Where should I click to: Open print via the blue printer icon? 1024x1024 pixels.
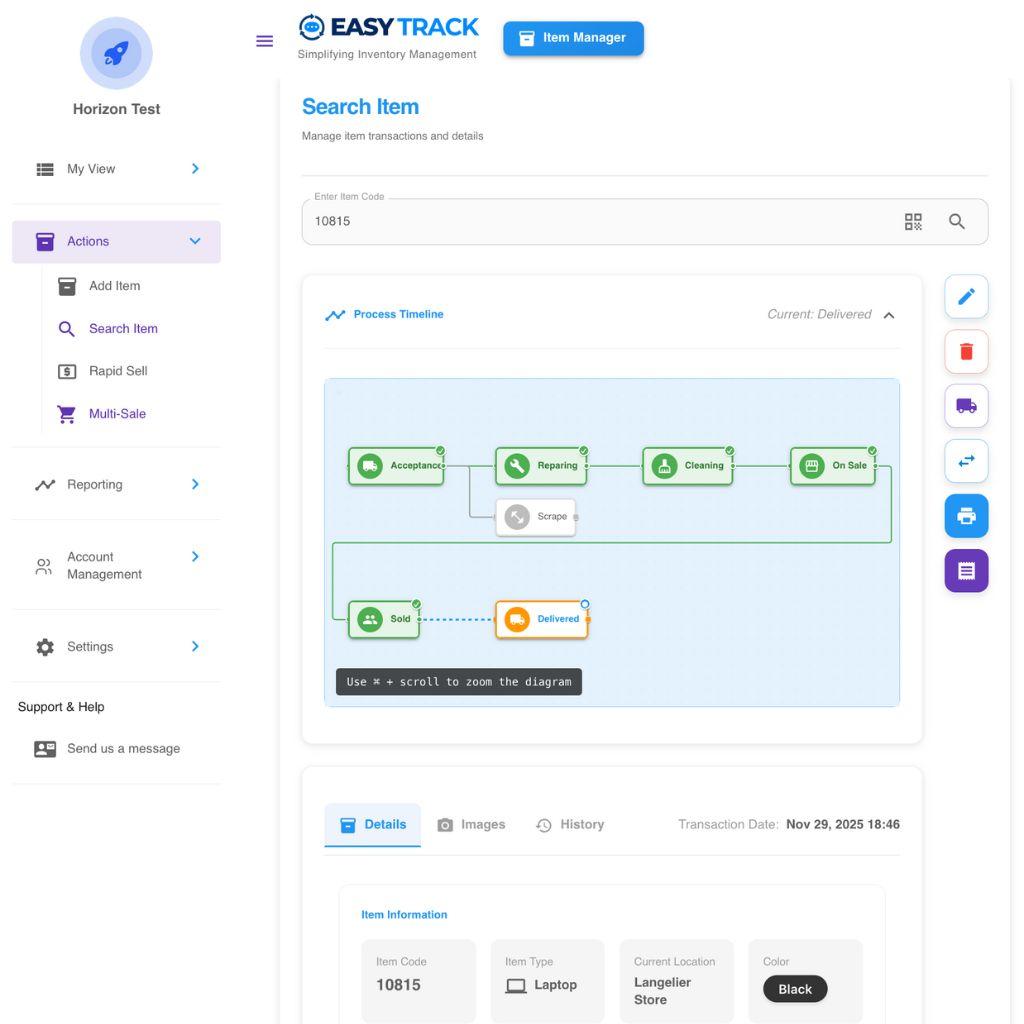click(965, 516)
